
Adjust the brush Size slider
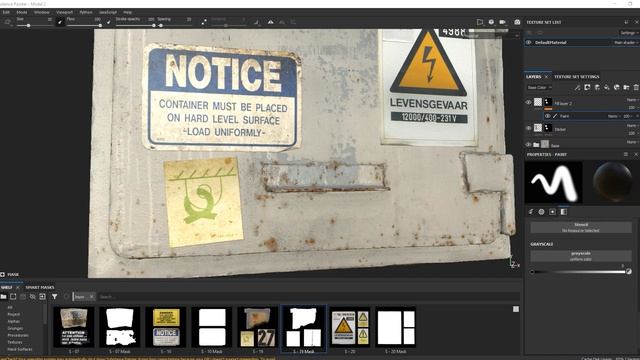click(x=34, y=25)
